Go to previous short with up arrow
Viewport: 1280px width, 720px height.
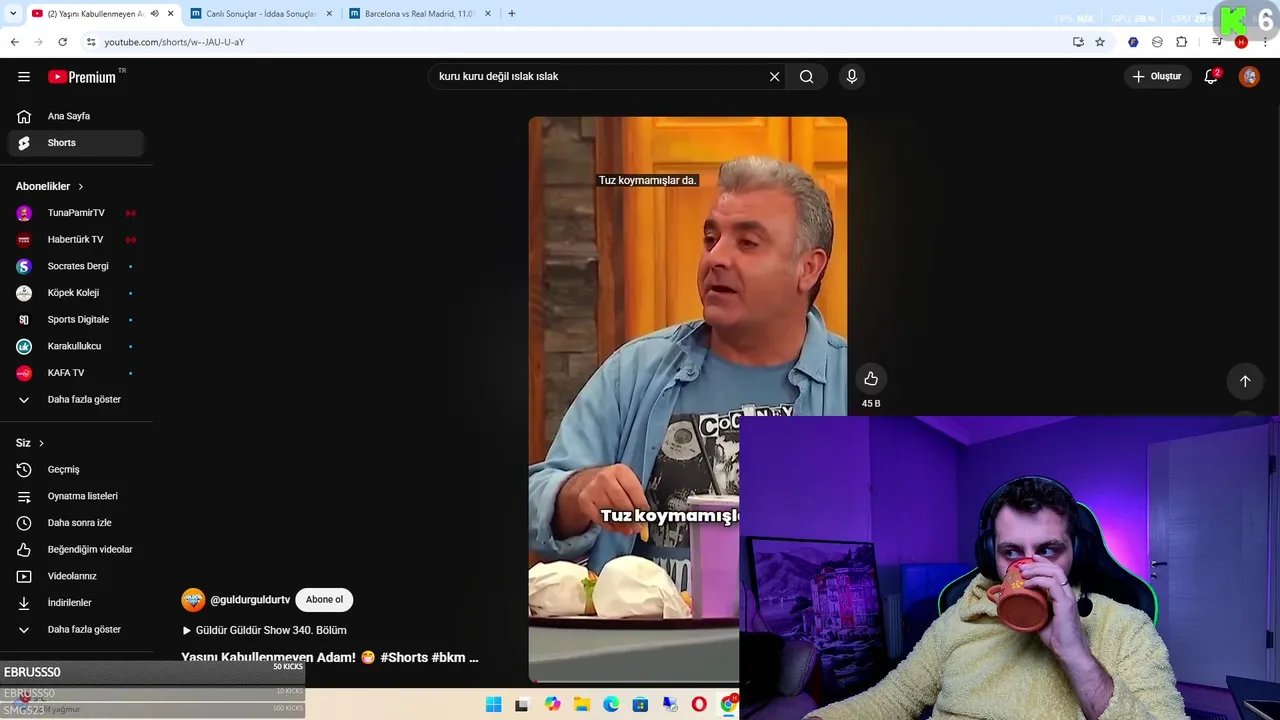(1245, 381)
